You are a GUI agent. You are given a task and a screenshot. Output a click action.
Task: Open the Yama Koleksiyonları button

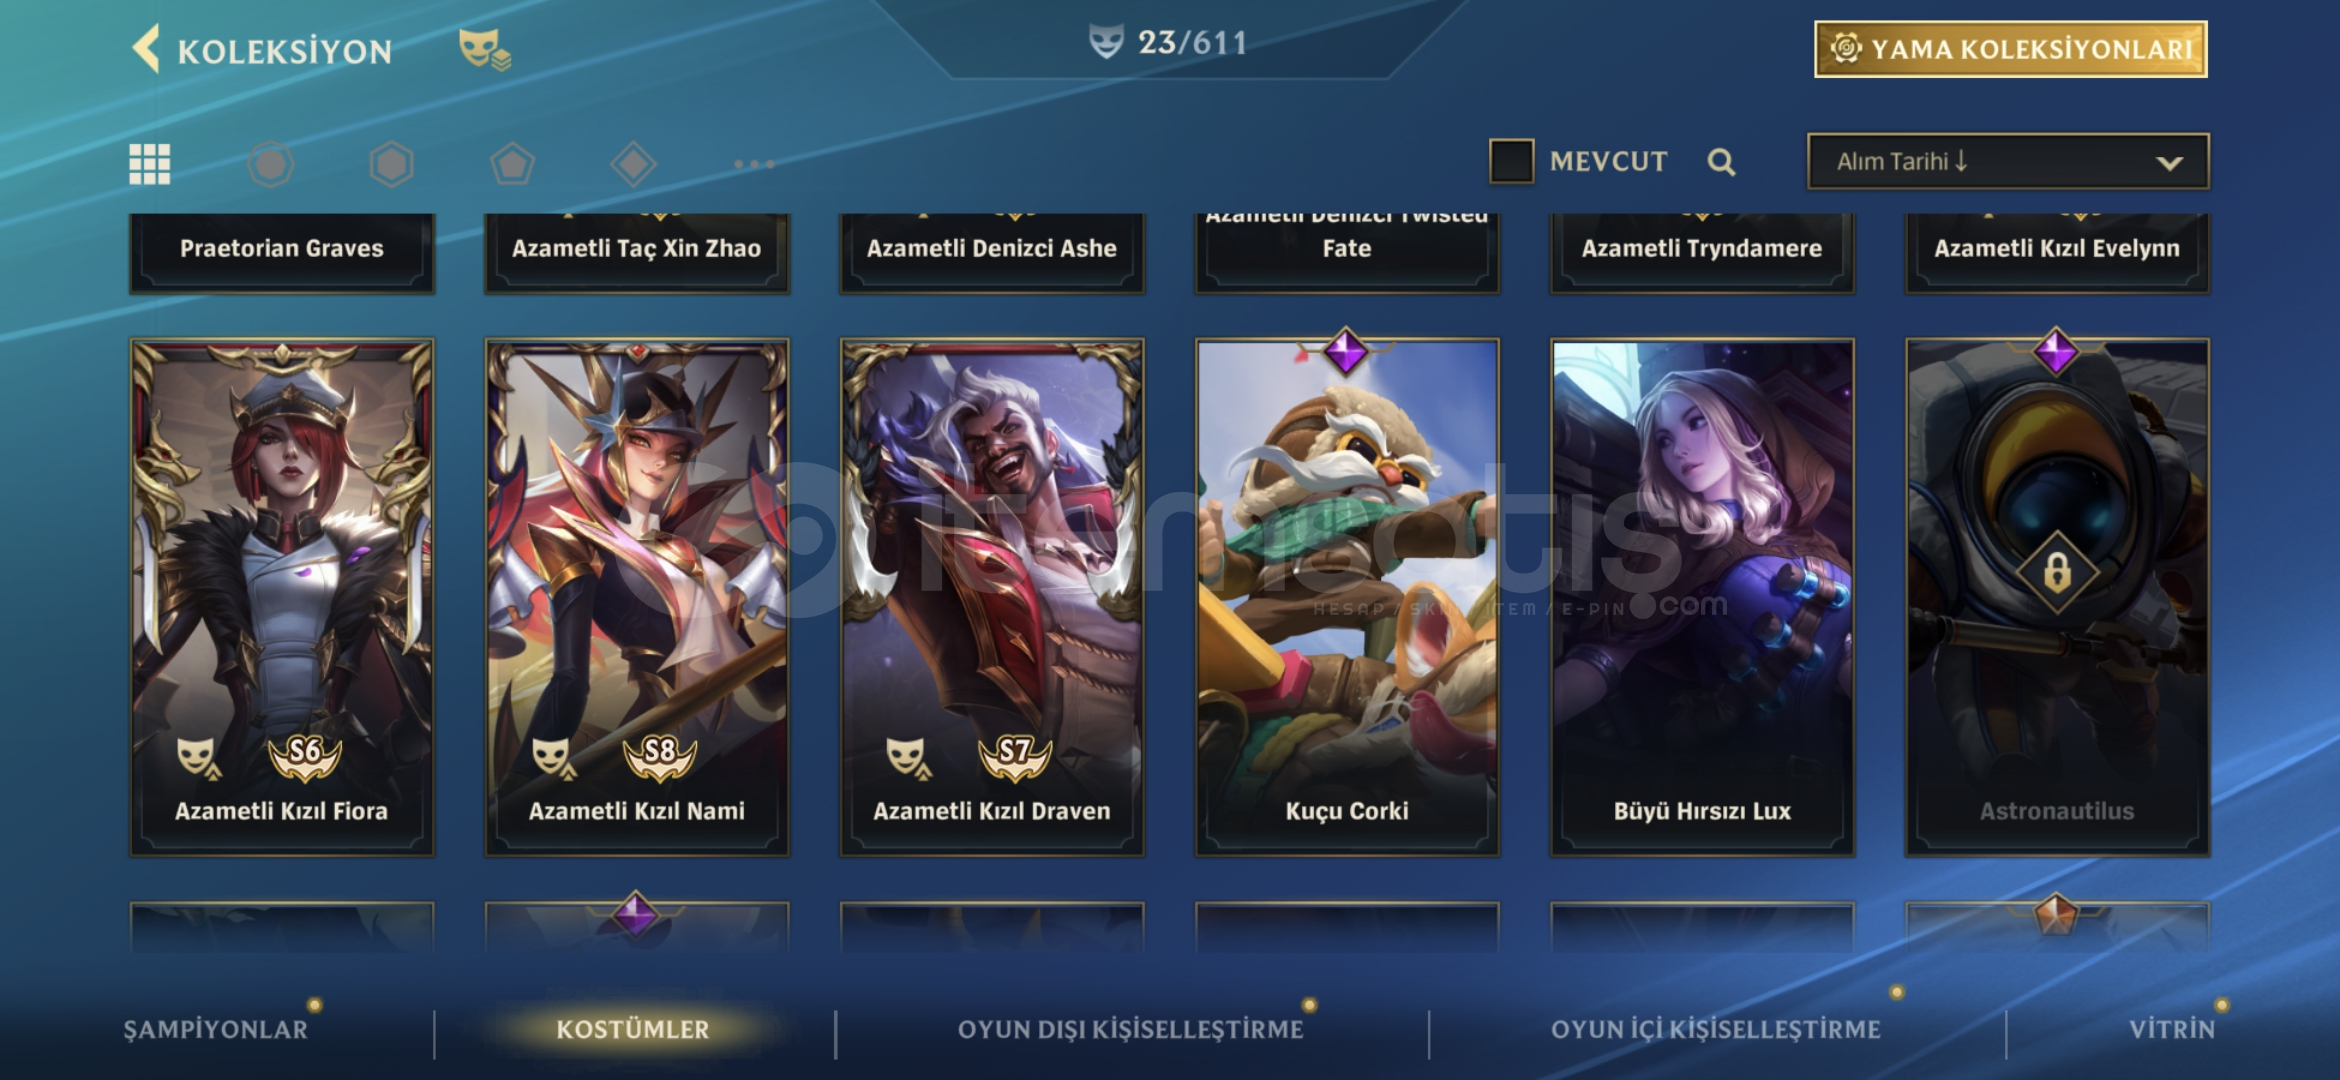[x=2011, y=49]
